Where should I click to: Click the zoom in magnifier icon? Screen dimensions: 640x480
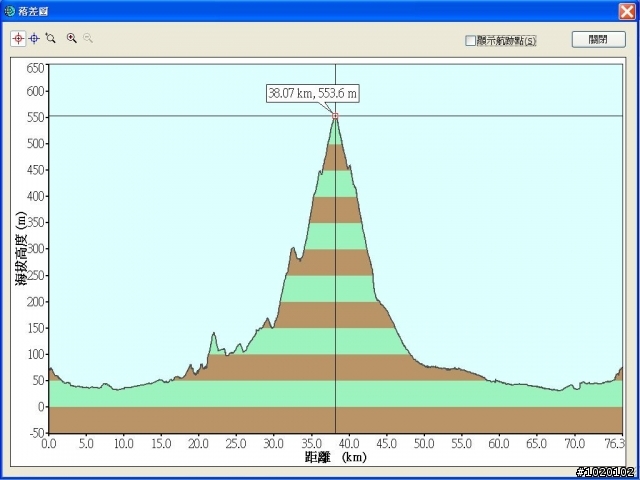[x=72, y=38]
